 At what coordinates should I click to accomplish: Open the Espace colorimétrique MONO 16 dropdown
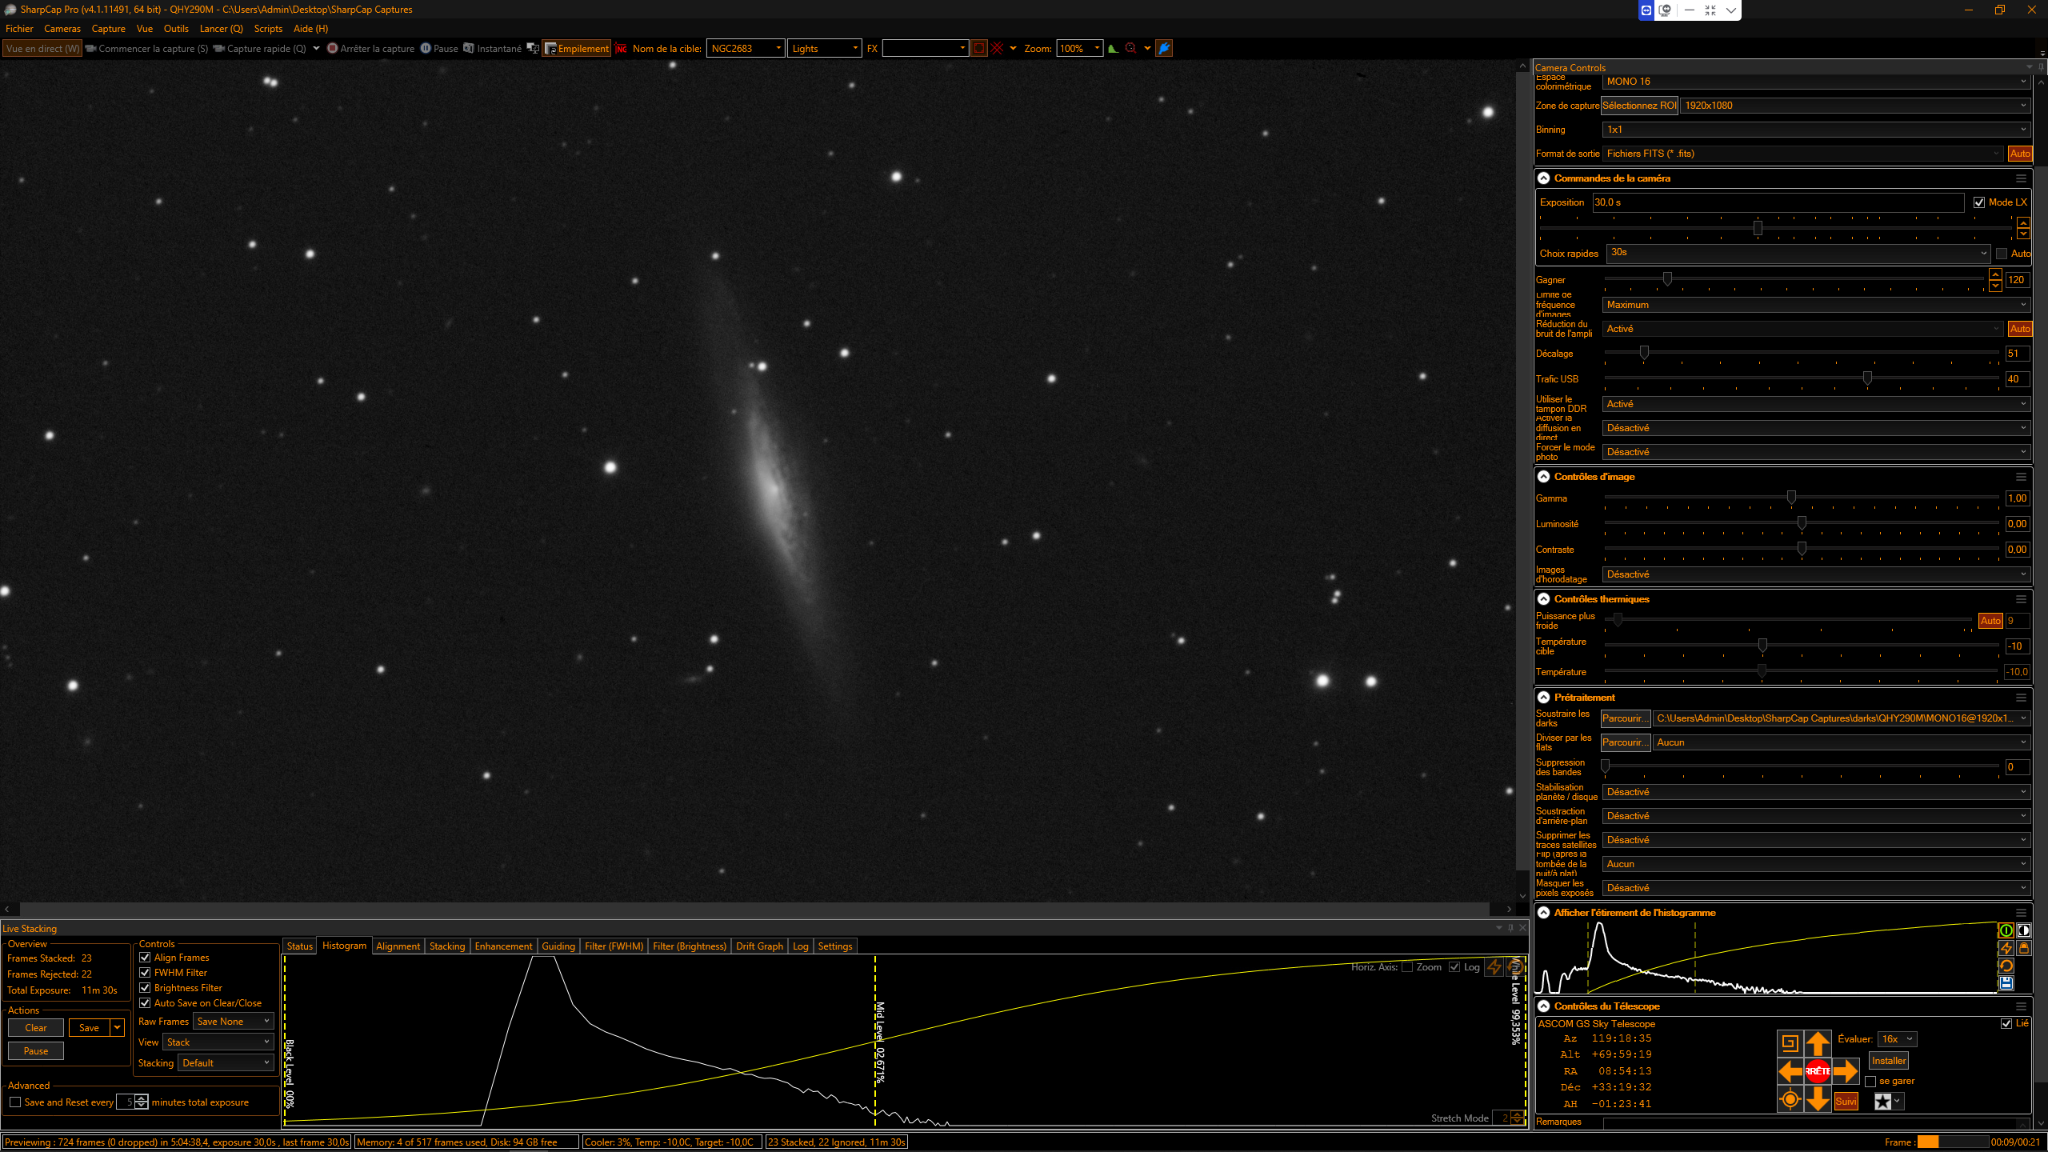pyautogui.click(x=1816, y=82)
